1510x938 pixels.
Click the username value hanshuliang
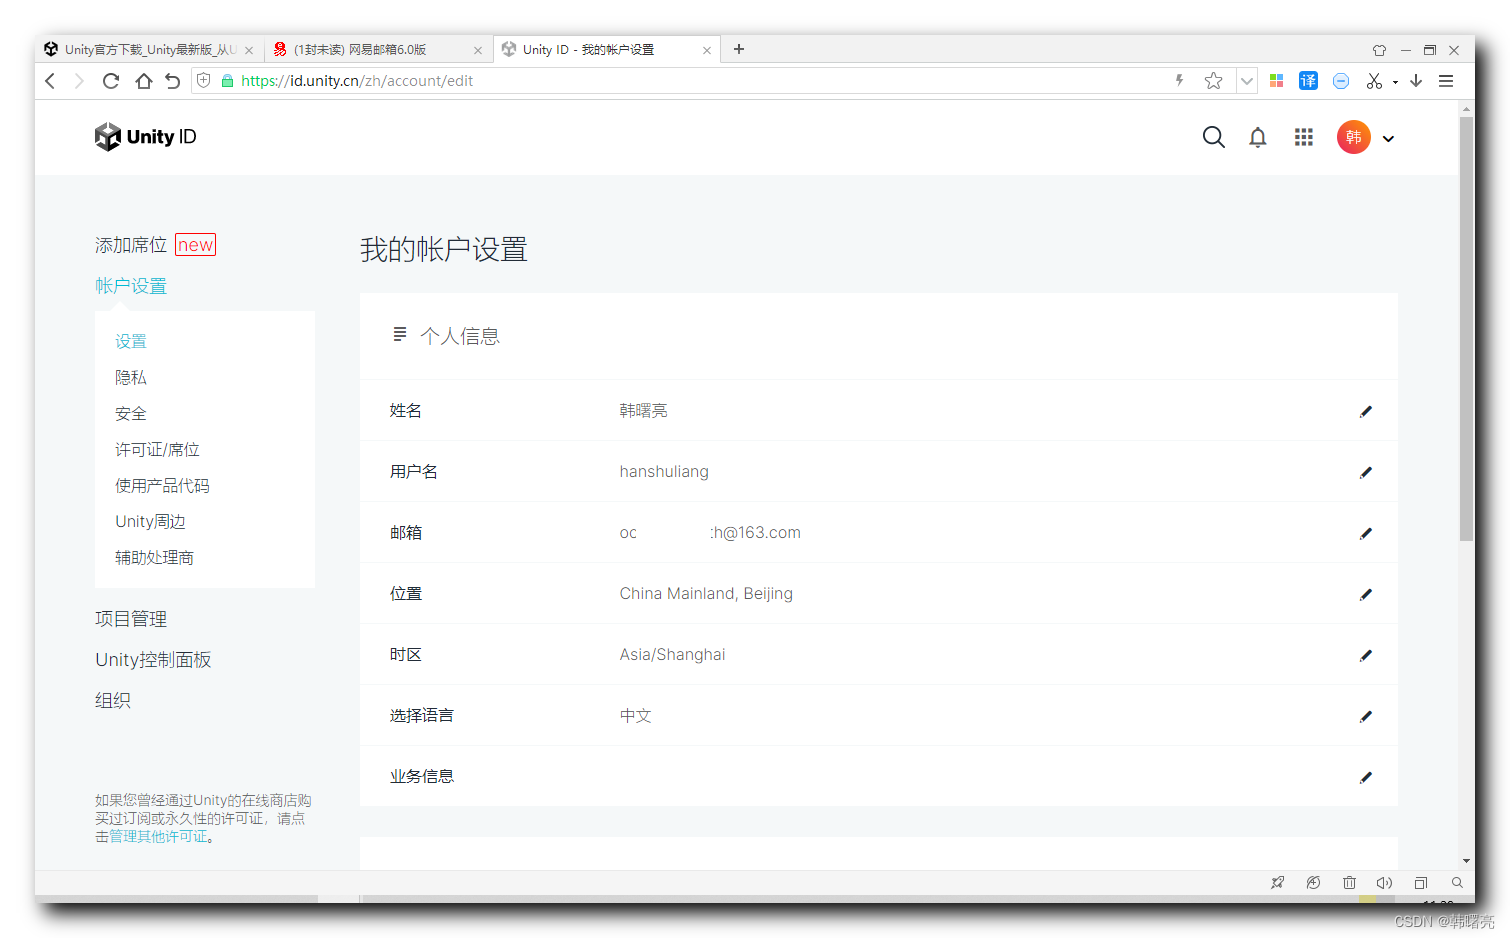[664, 472]
